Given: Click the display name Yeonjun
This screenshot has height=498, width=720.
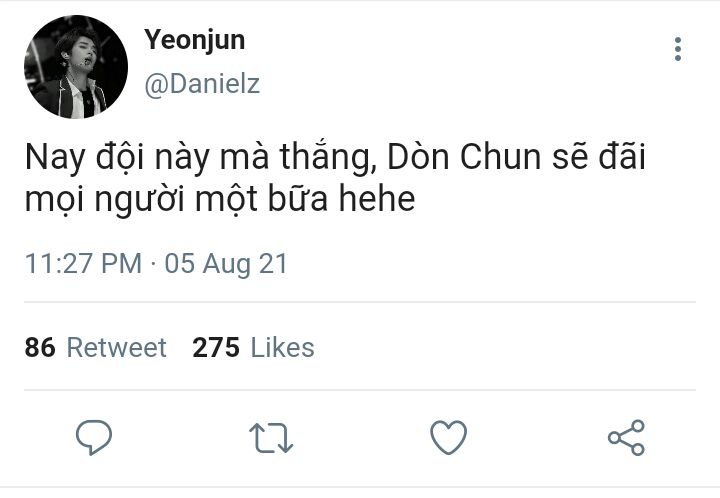Looking at the screenshot, I should pyautogui.click(x=194, y=40).
